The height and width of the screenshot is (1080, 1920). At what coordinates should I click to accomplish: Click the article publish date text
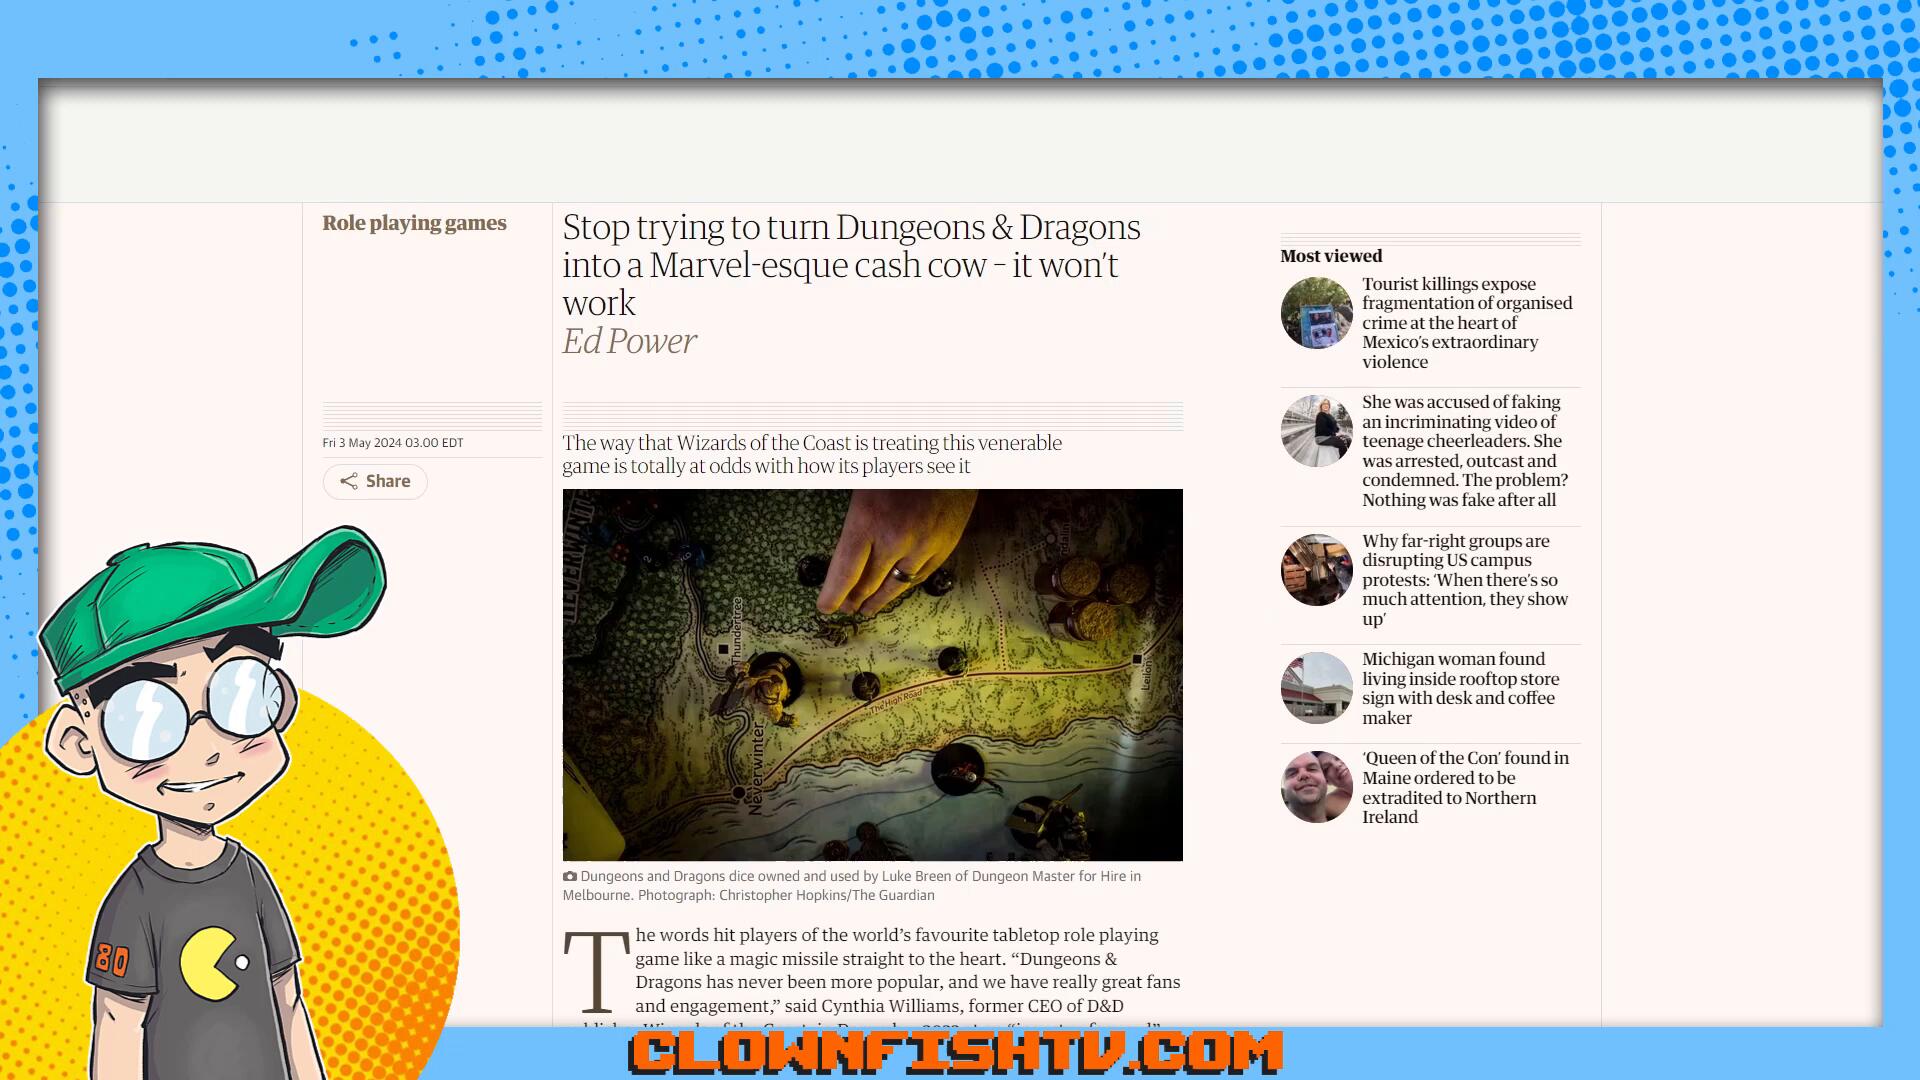pyautogui.click(x=392, y=443)
